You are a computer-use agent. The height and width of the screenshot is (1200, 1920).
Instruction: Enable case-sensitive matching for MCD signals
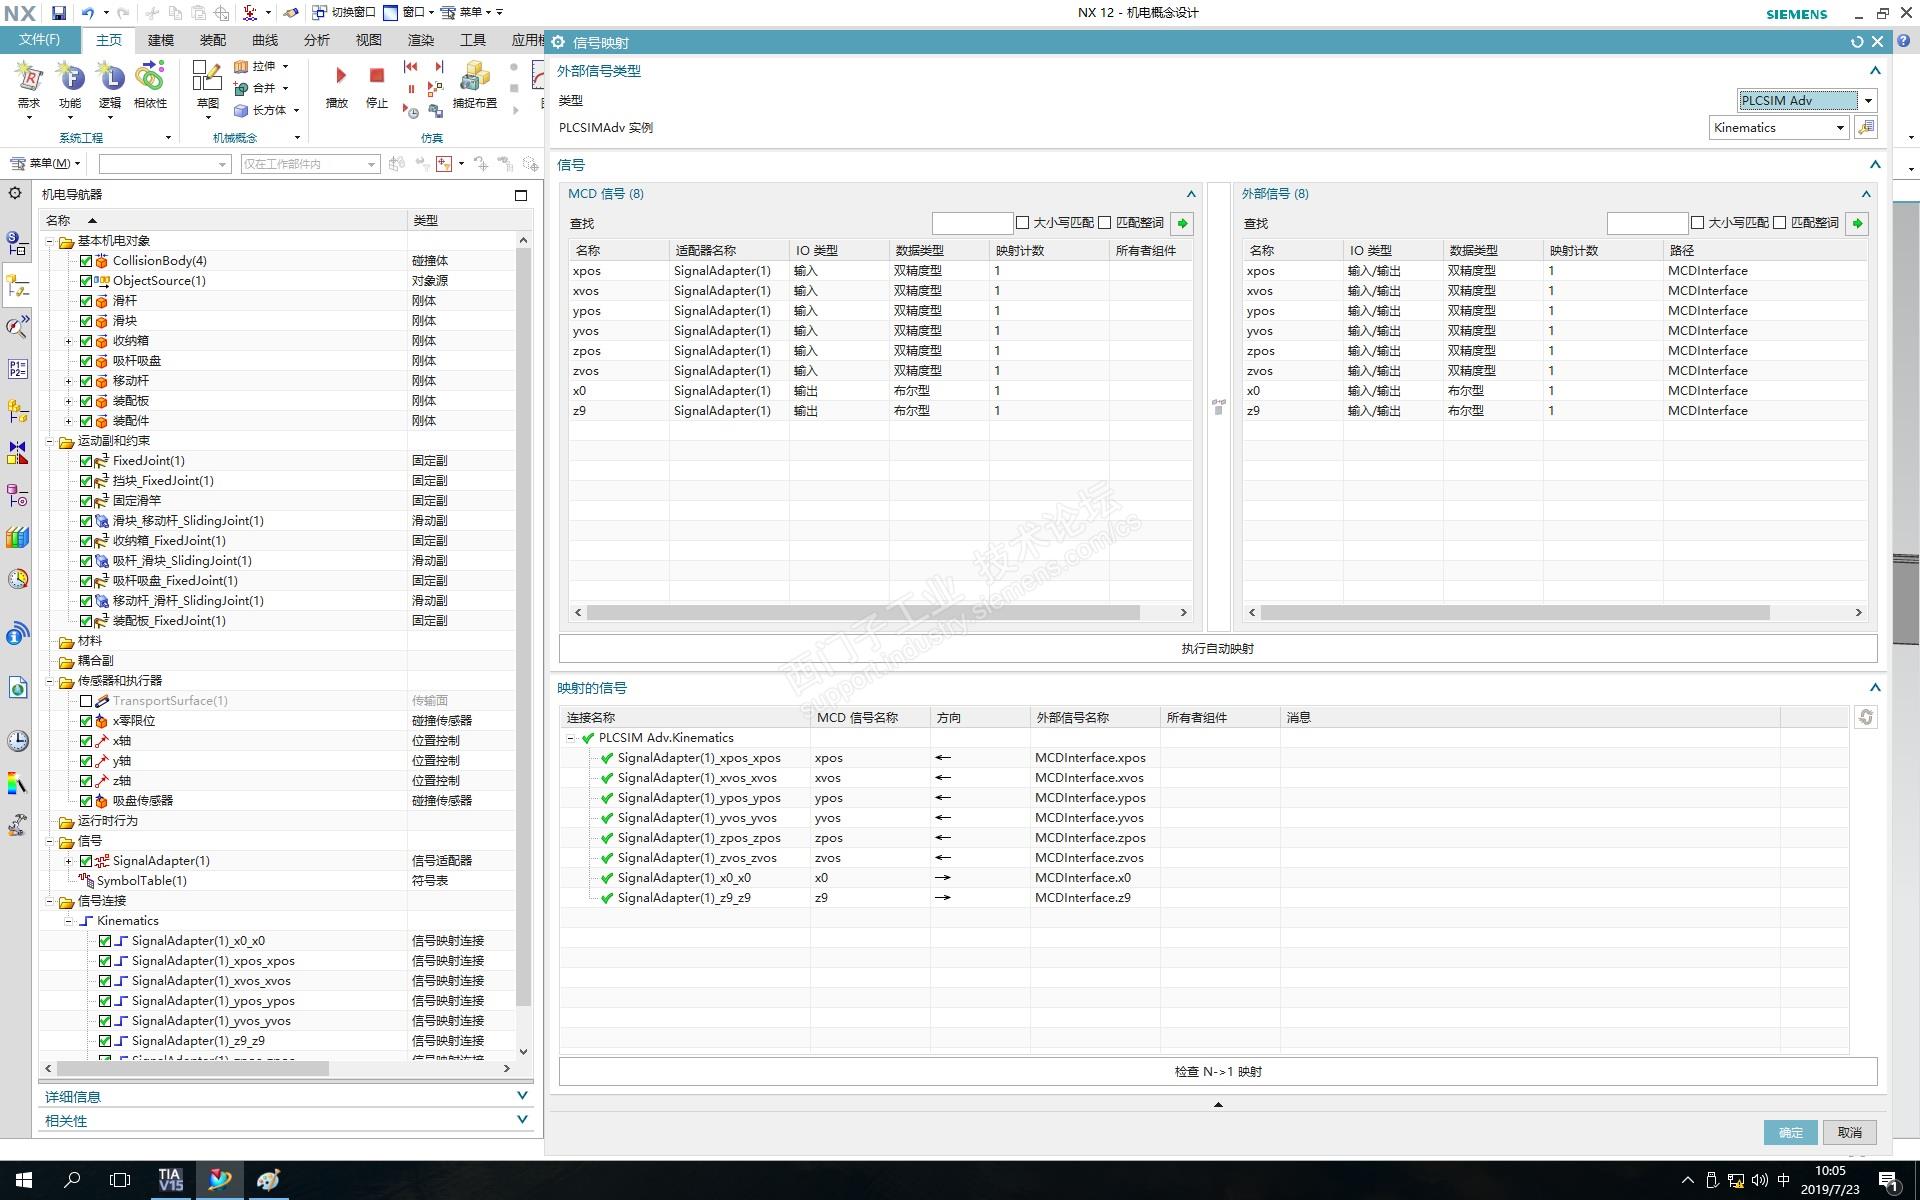(x=1023, y=223)
